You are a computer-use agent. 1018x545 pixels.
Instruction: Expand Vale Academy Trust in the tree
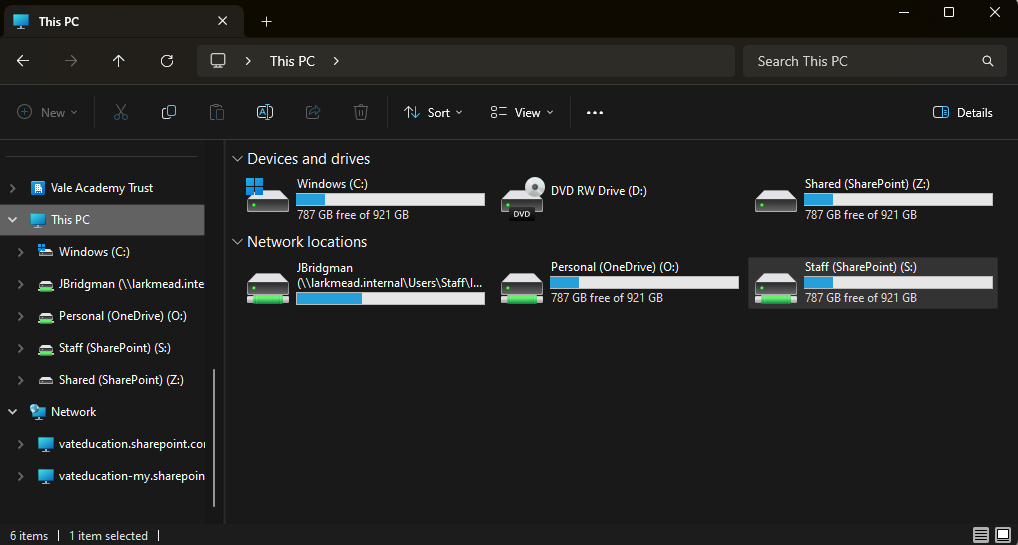[x=12, y=188]
